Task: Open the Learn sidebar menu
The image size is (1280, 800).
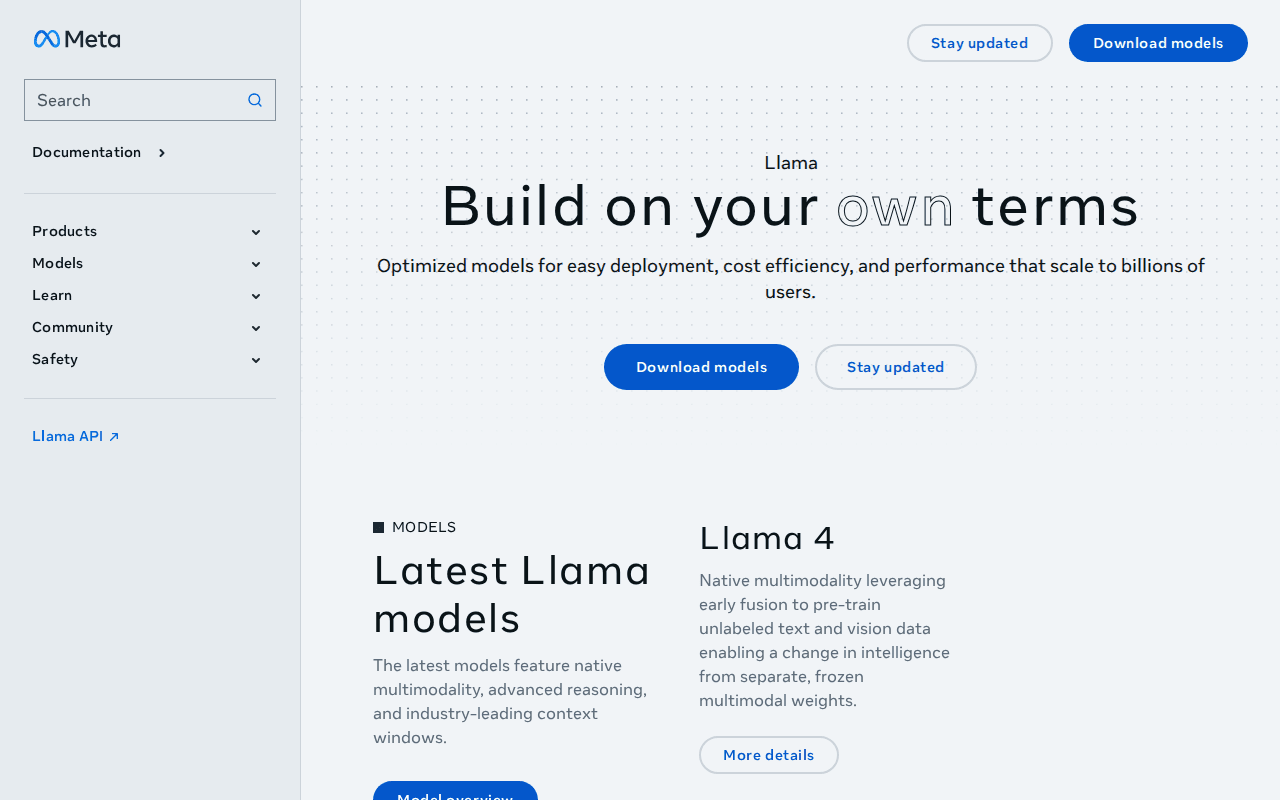Action: [150, 295]
